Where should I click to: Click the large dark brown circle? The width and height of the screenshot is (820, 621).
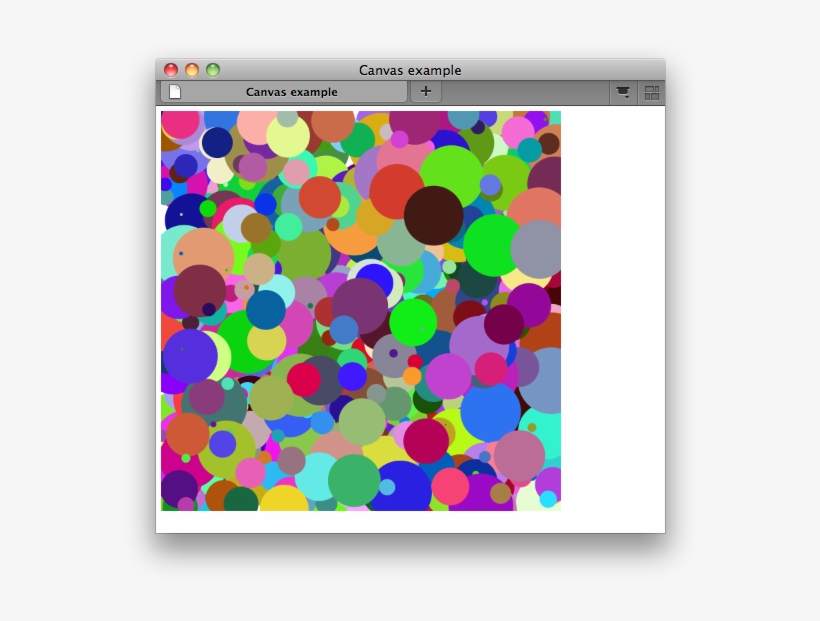(434, 215)
